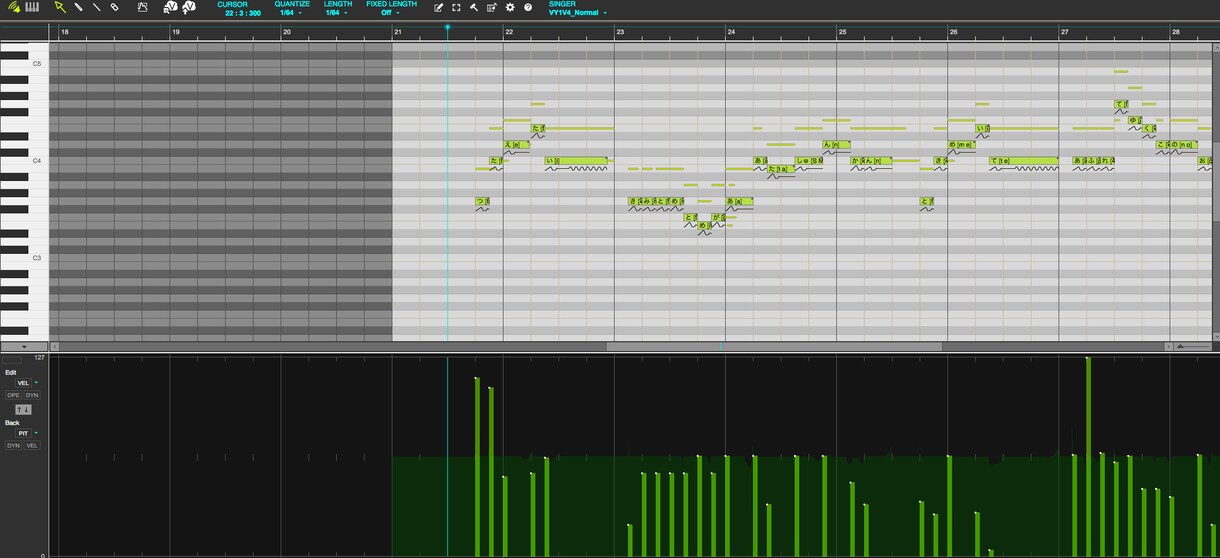
Task: Click the C3 piano key
Action: coord(24,258)
